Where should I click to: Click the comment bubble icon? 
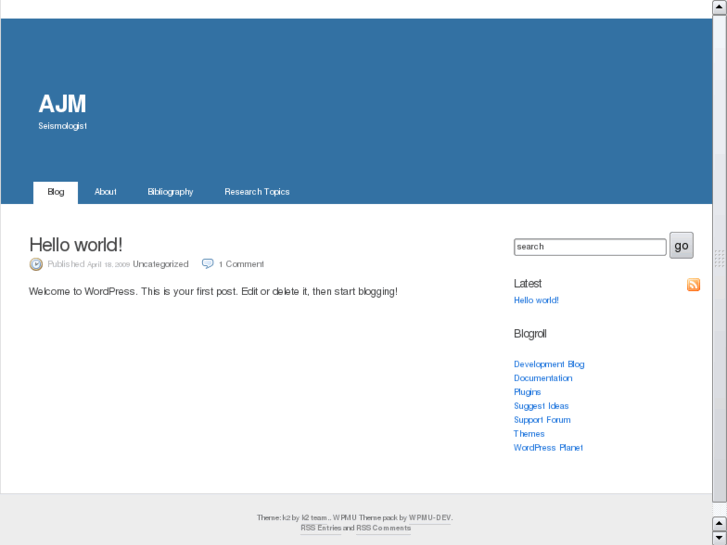[x=207, y=263]
